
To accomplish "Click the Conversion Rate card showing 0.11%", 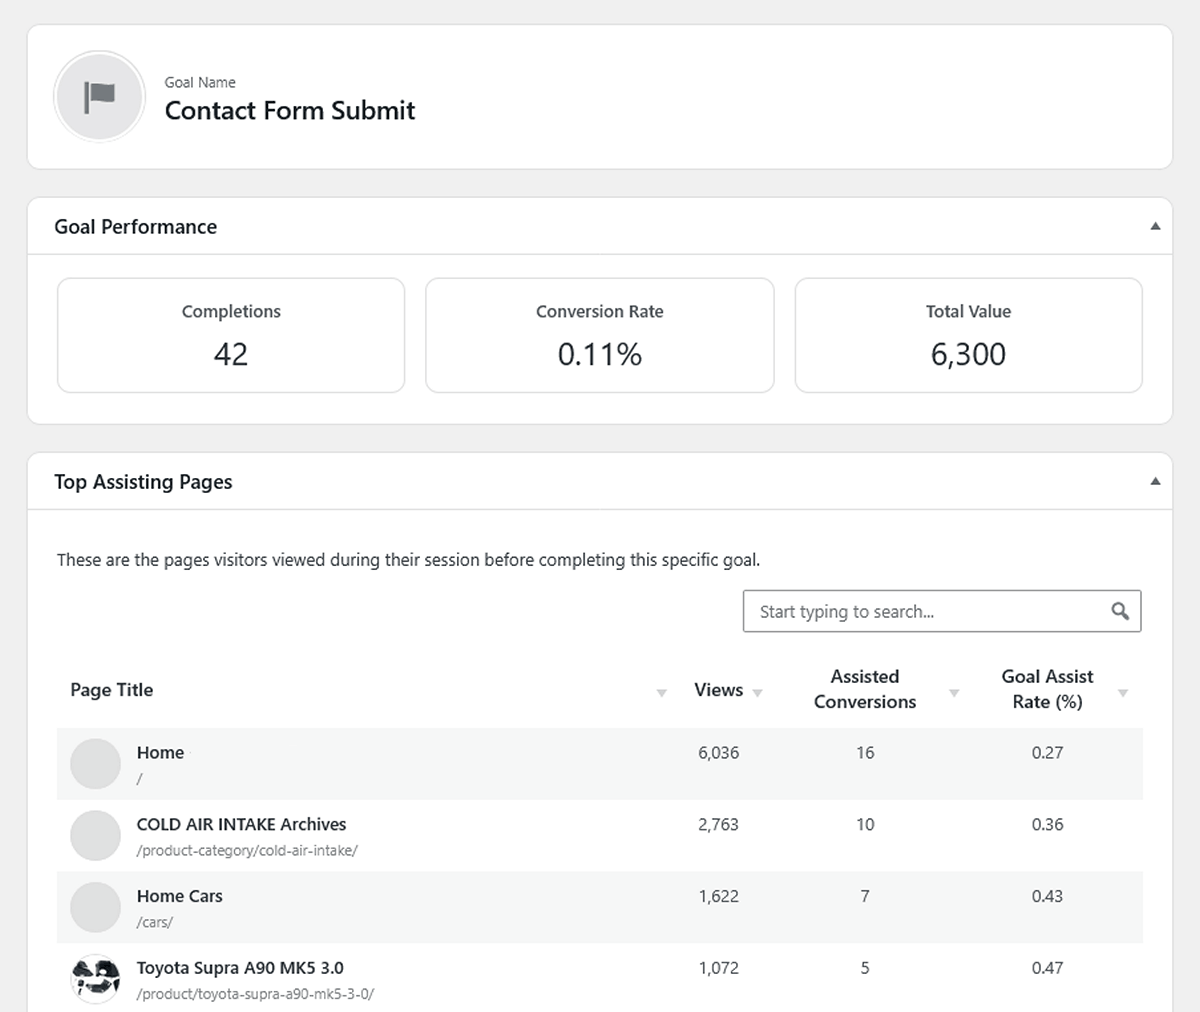I will coord(600,335).
